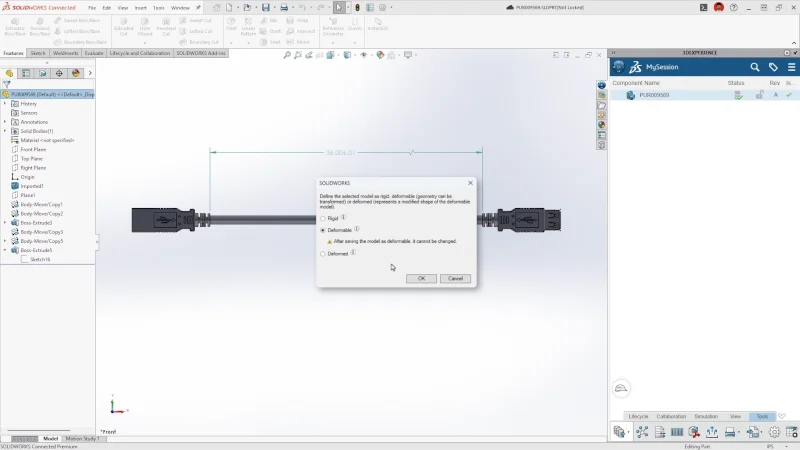The height and width of the screenshot is (450, 800).
Task: Open the MySession hamburger menu
Action: coord(790,67)
